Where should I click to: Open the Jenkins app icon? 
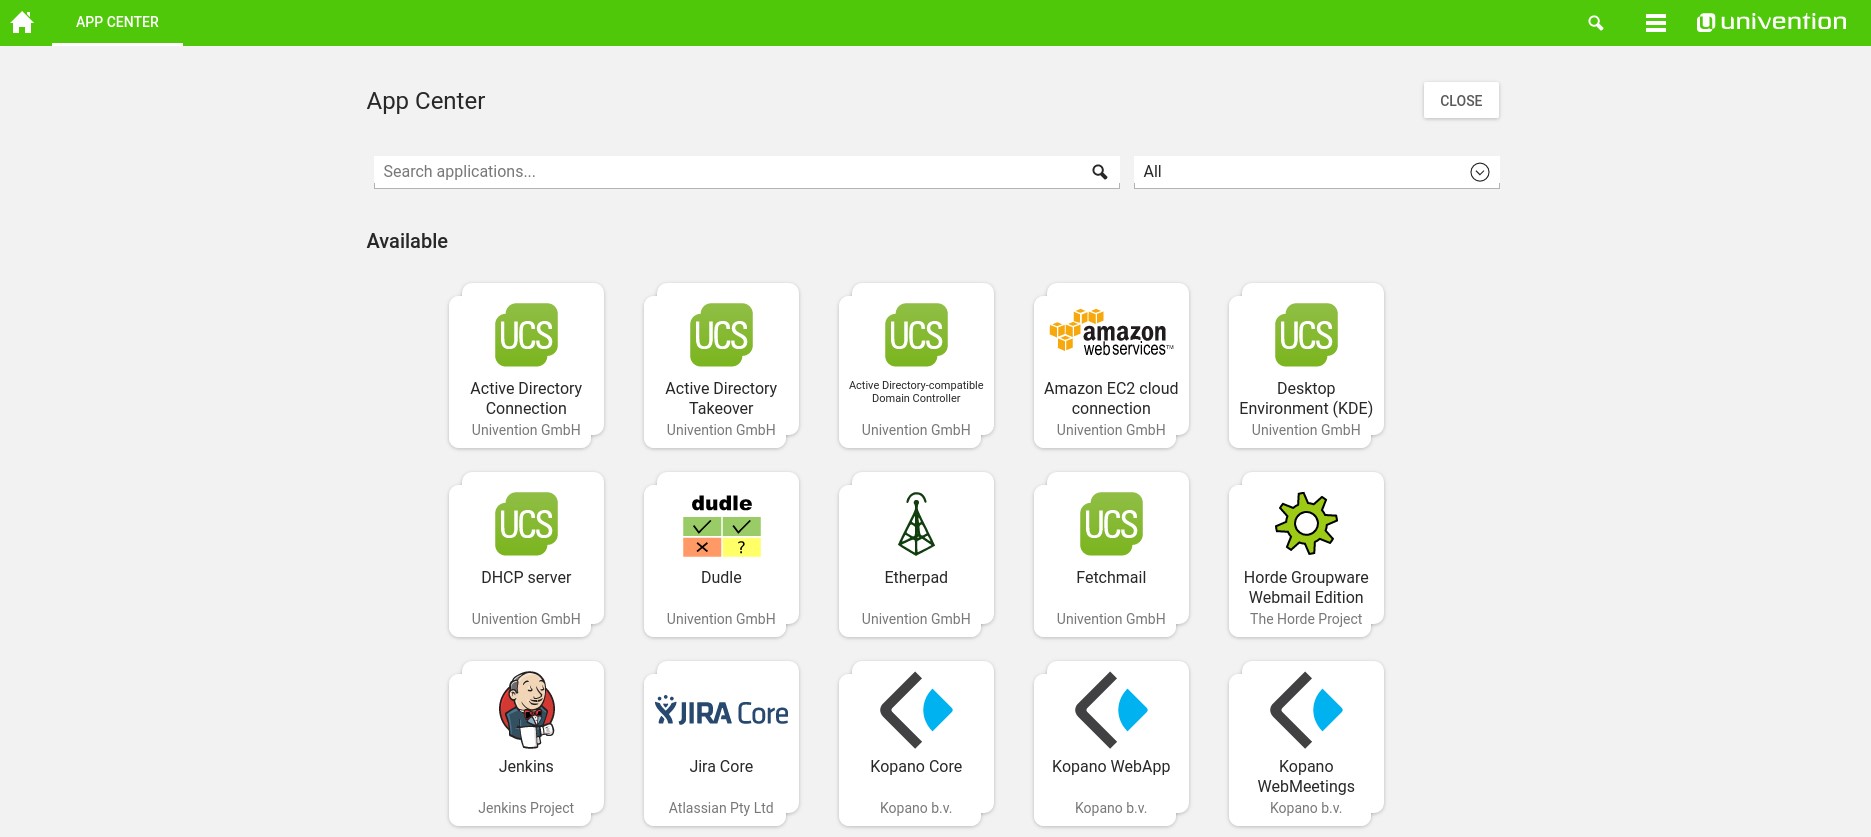[526, 709]
